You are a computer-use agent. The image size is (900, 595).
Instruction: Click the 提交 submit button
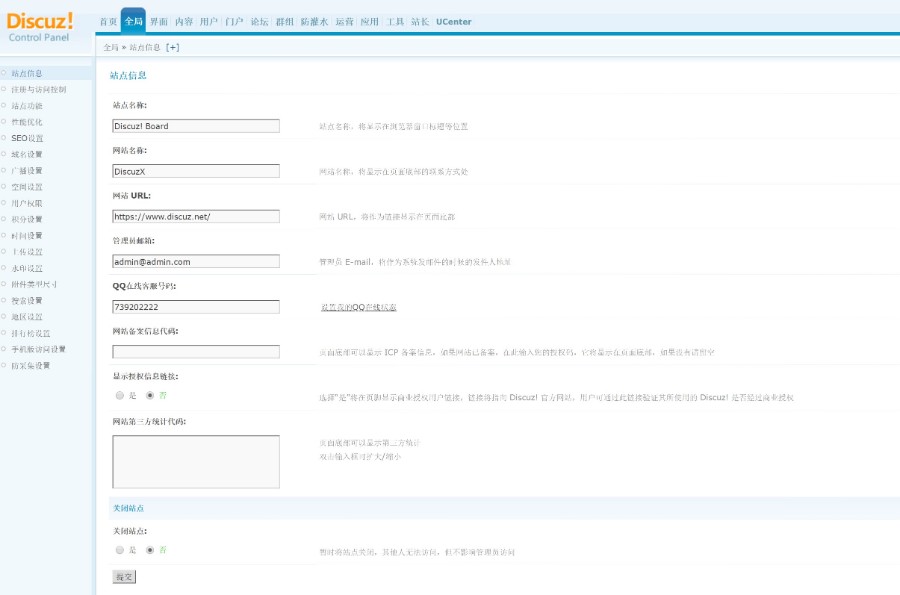(124, 577)
